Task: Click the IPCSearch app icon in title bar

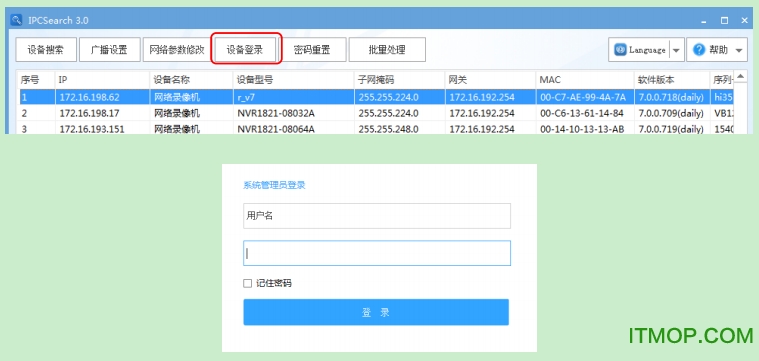Action: tap(17, 20)
